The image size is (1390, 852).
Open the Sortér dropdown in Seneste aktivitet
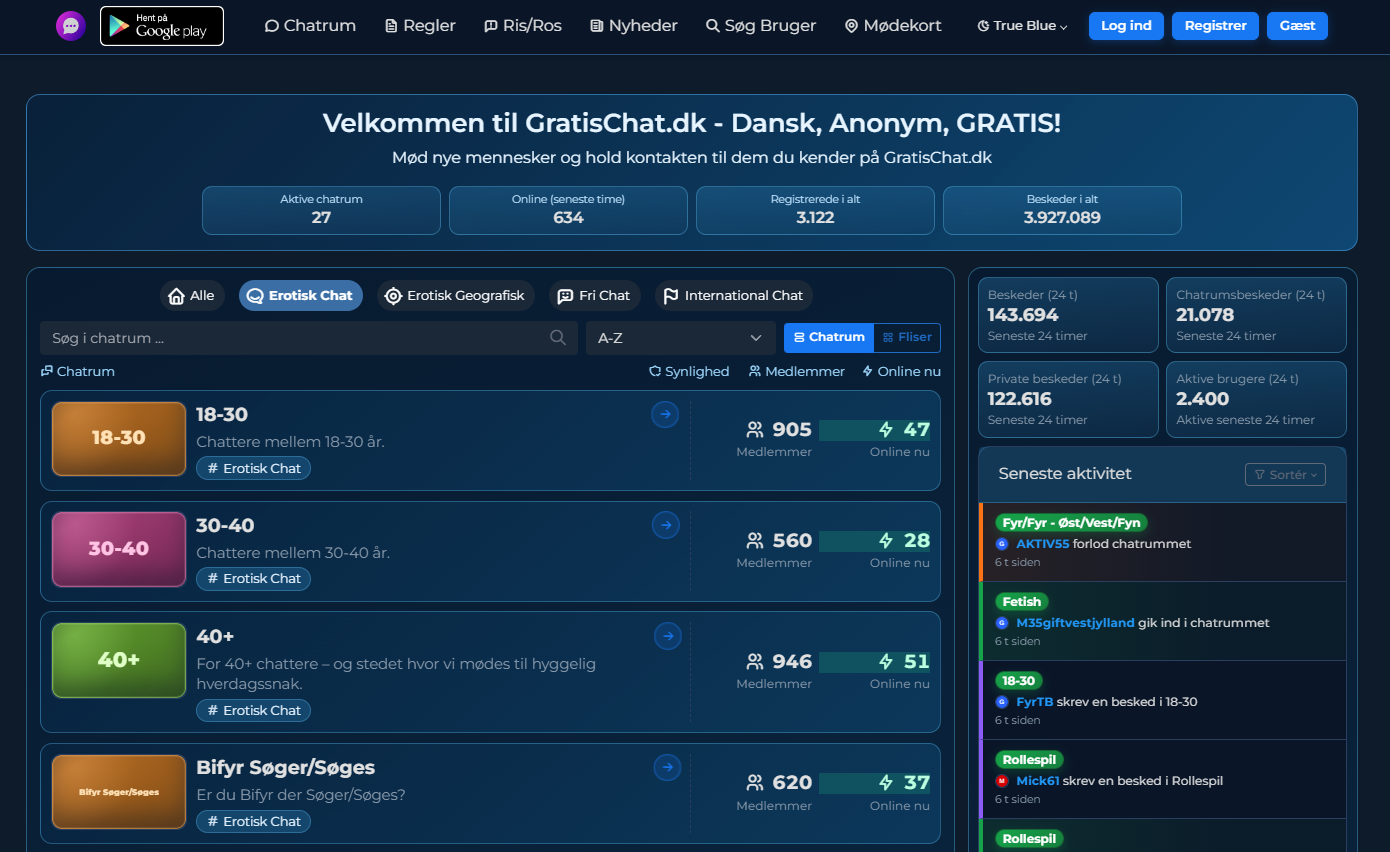(1285, 475)
